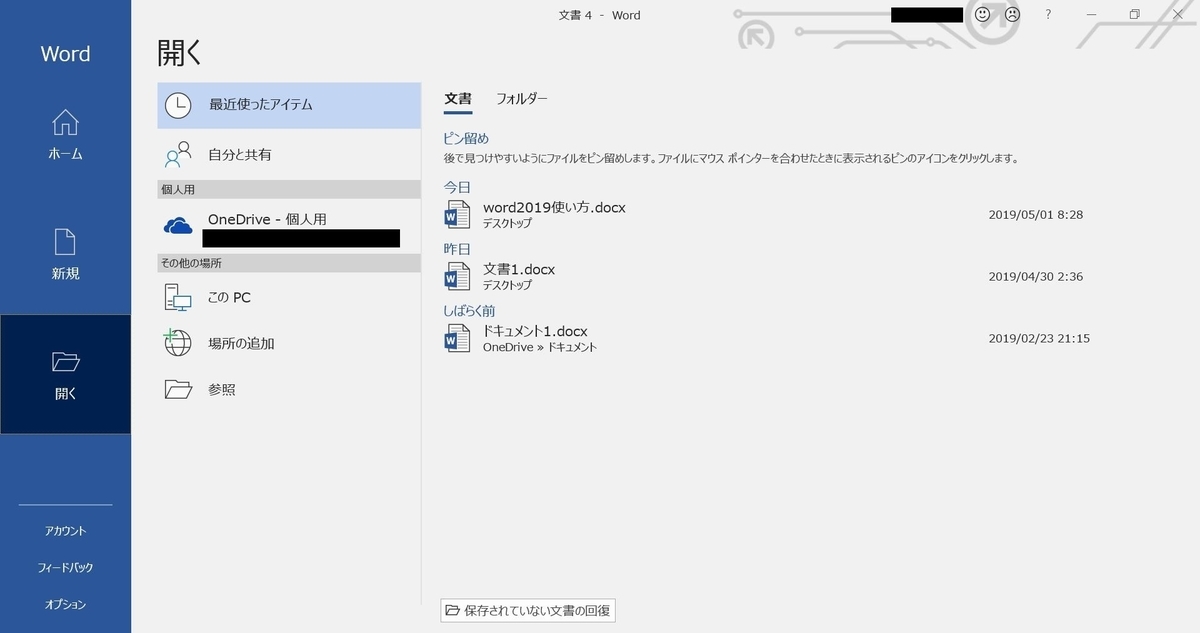This screenshot has width=1200, height=633.
Task: Minimize the Word window
Action: (1091, 15)
